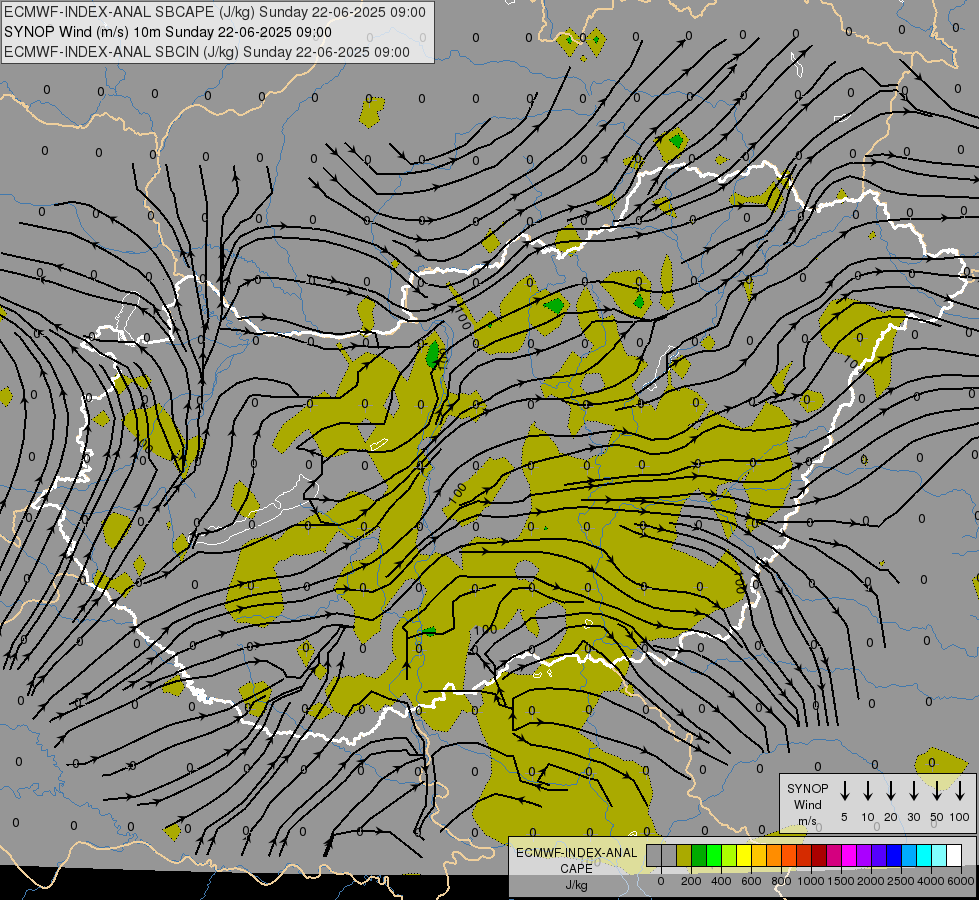The height and width of the screenshot is (900, 979).
Task: Click the SYNOP Wind 10m header line
Action: click(168, 32)
